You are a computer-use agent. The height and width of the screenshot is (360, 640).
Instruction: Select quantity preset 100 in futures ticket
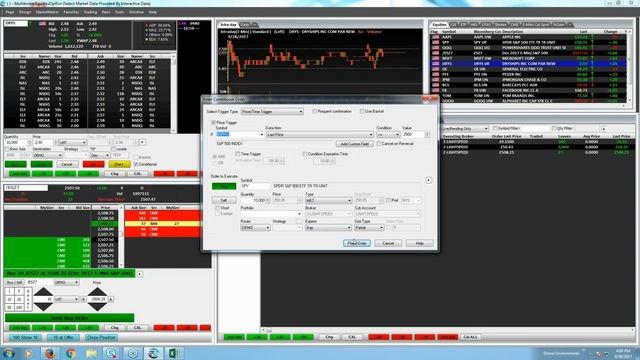coord(19,307)
